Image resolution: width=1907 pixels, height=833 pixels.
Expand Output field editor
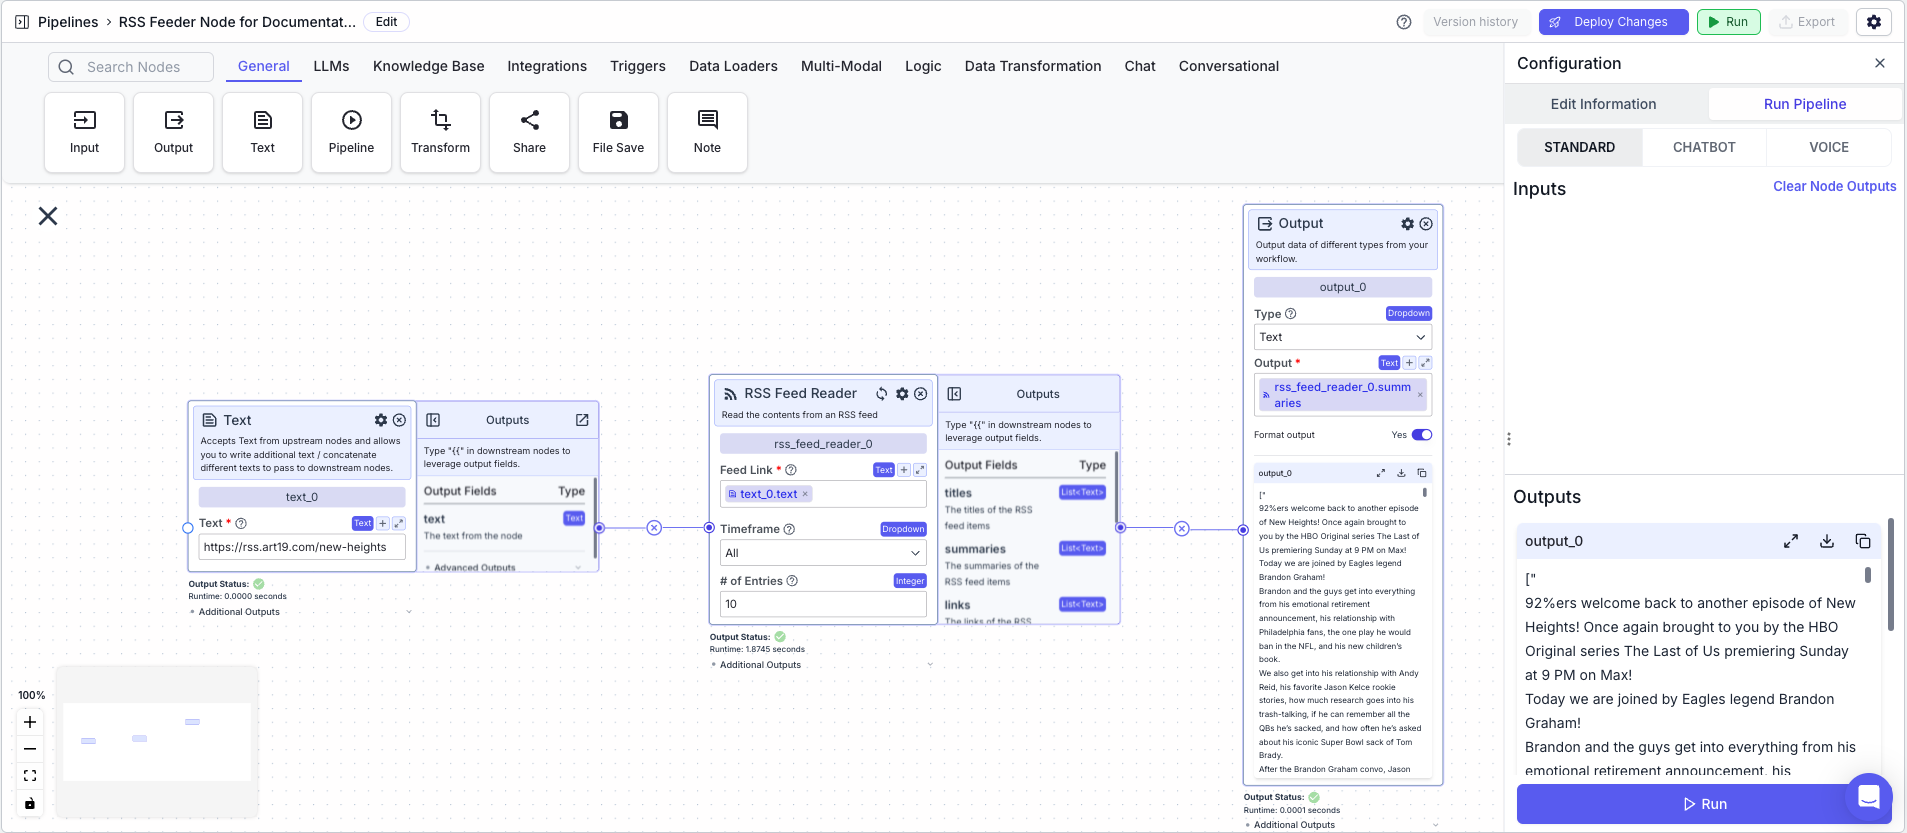1425,363
